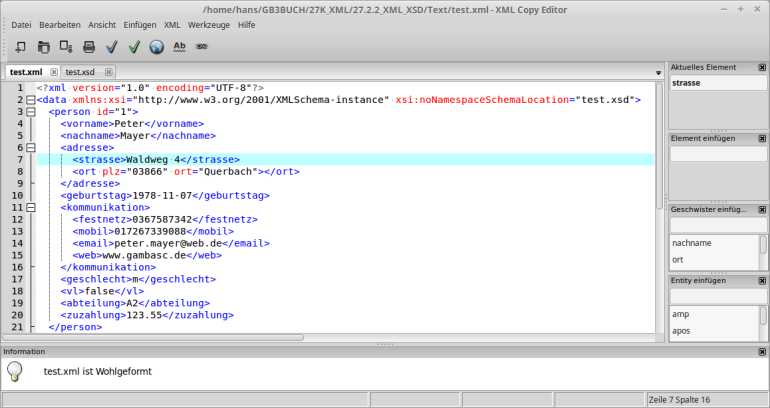The height and width of the screenshot is (408, 770).
Task: Check well-formedness with the blue checkmark icon
Action: coord(112,46)
